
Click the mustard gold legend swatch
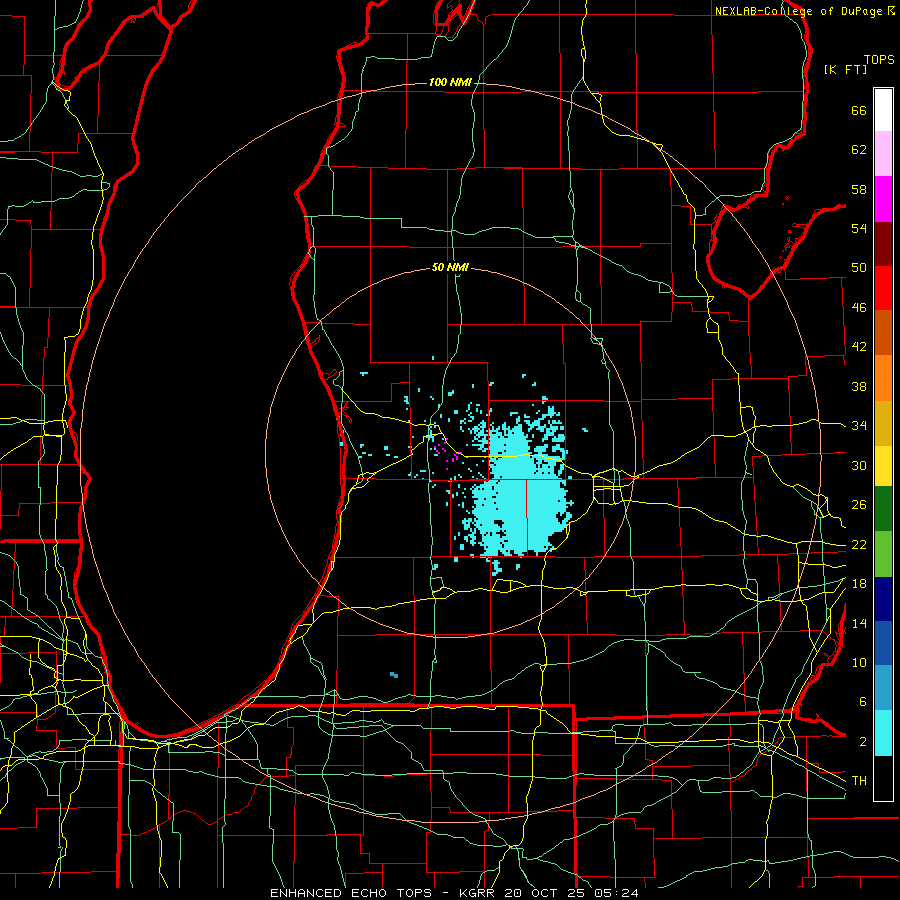tap(883, 423)
